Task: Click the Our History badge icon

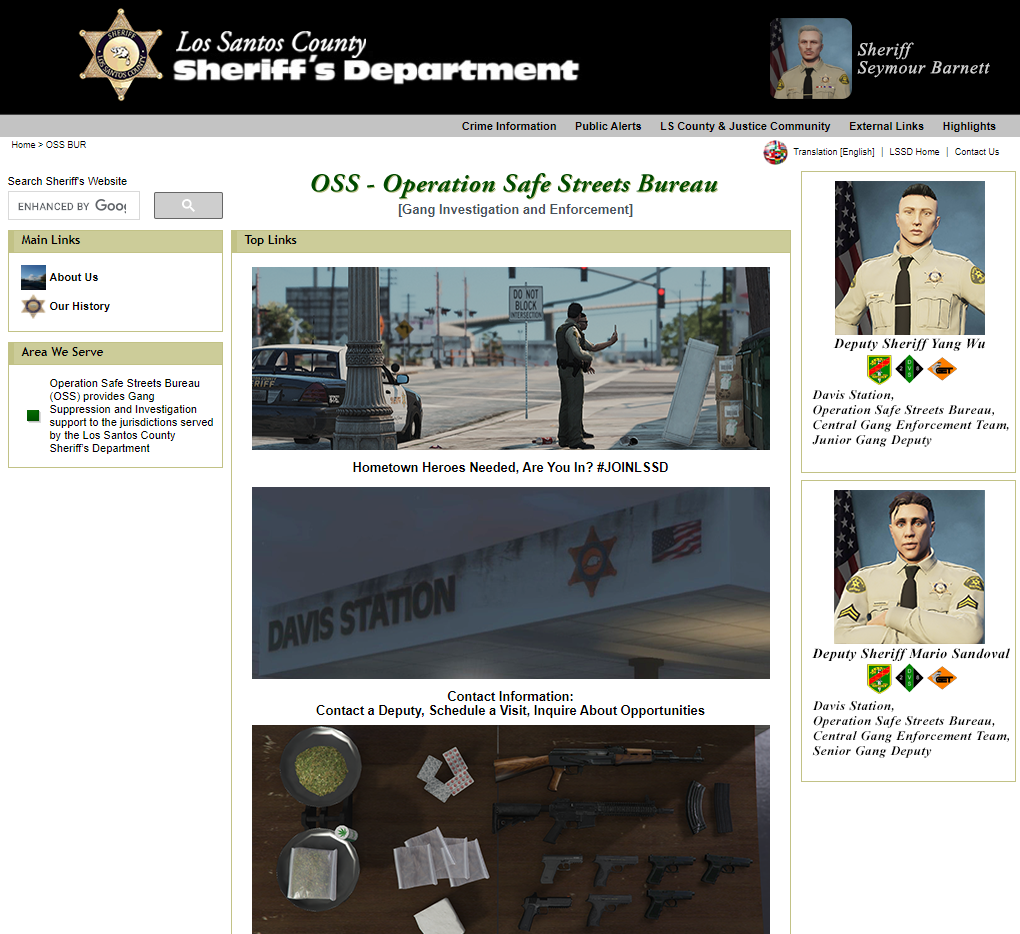Action: point(33,306)
